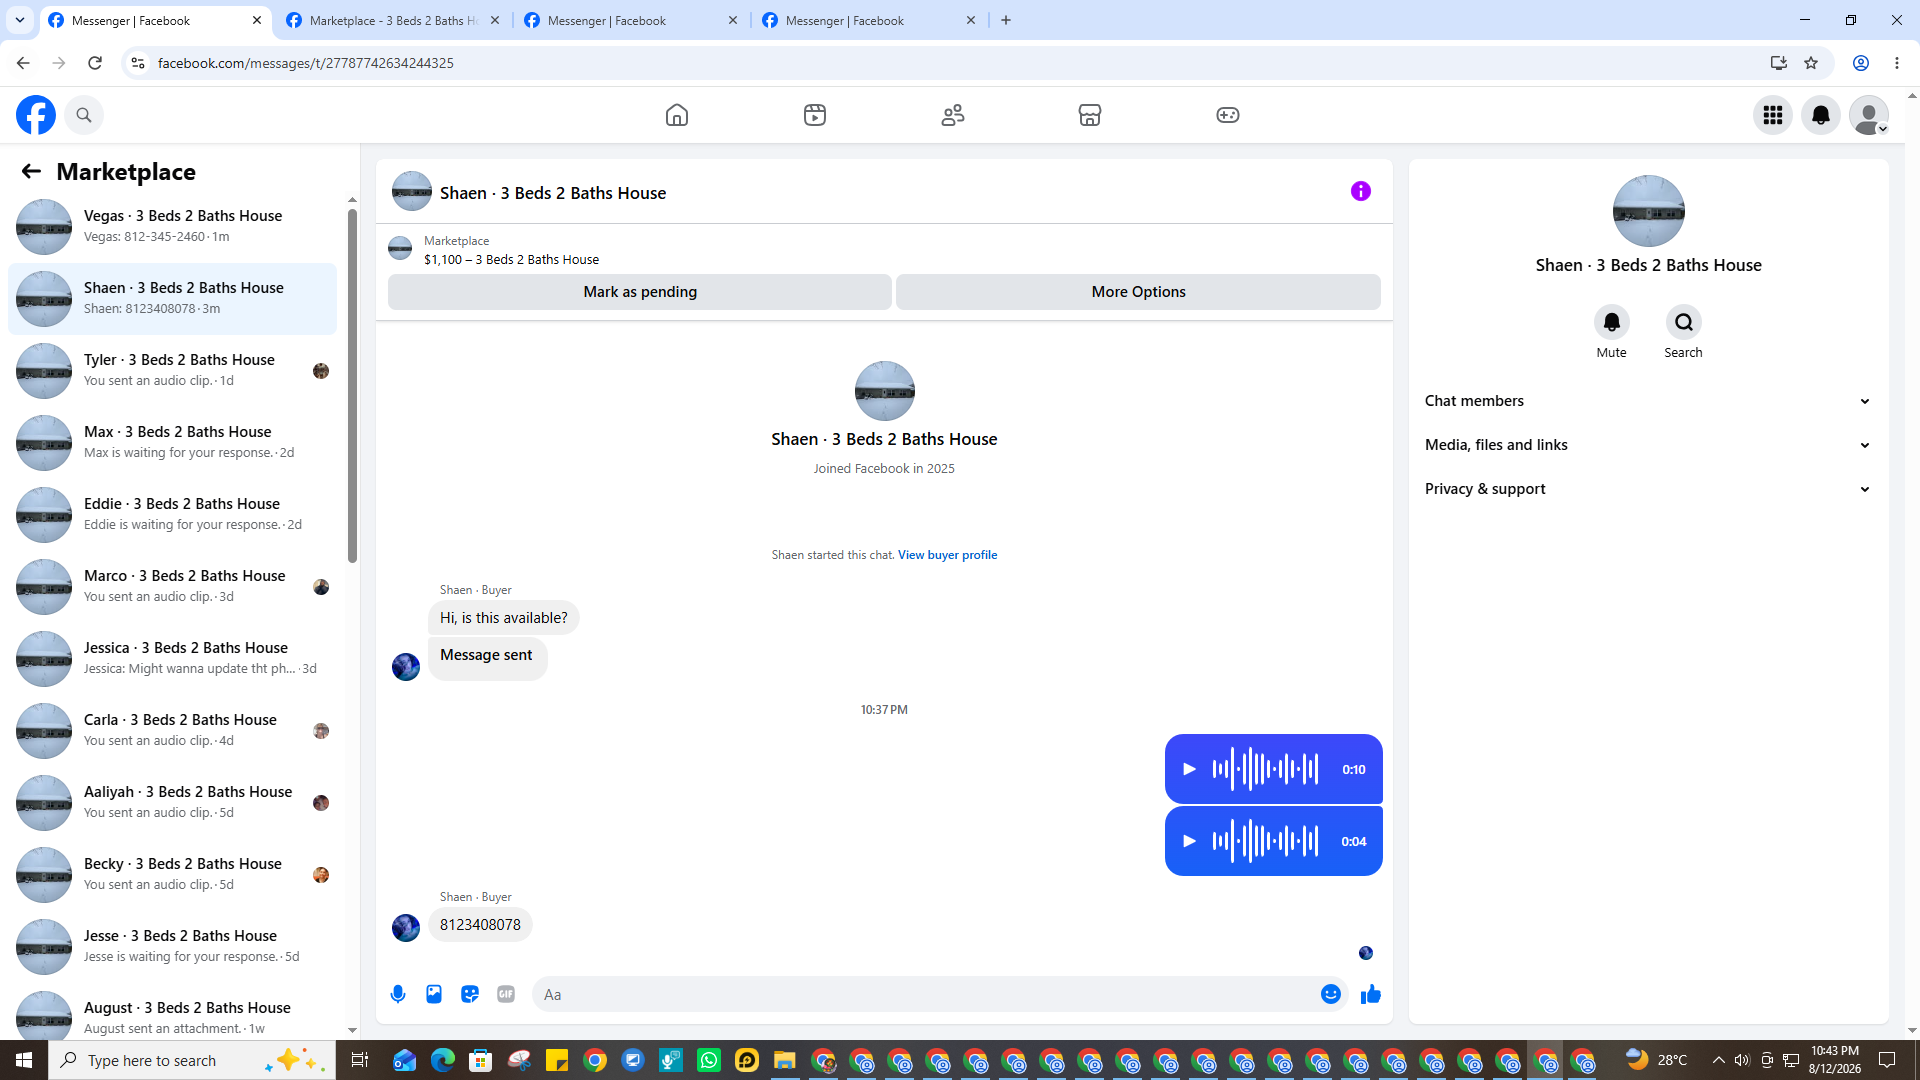Viewport: 1920px width, 1080px height.
Task: Go to the Home feed icon
Action: [677, 115]
